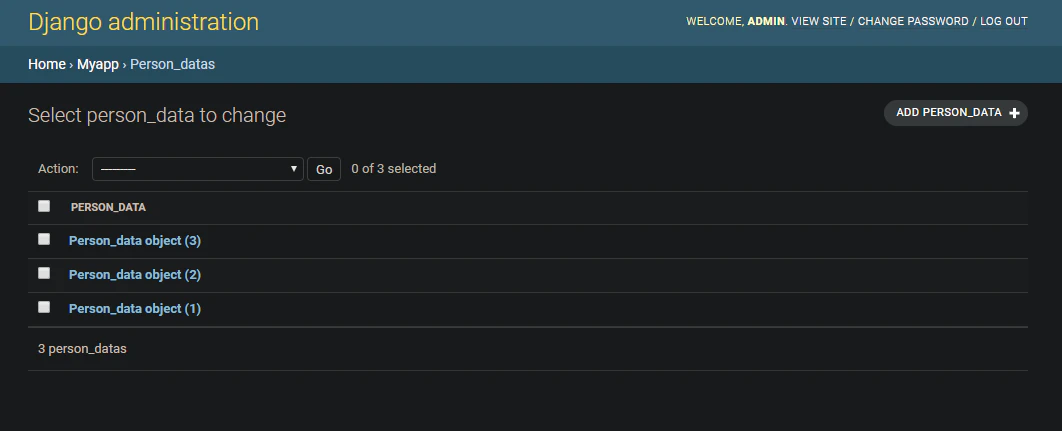1062x431 pixels.
Task: Go to Myapp in the breadcrumb
Action: [x=98, y=64]
